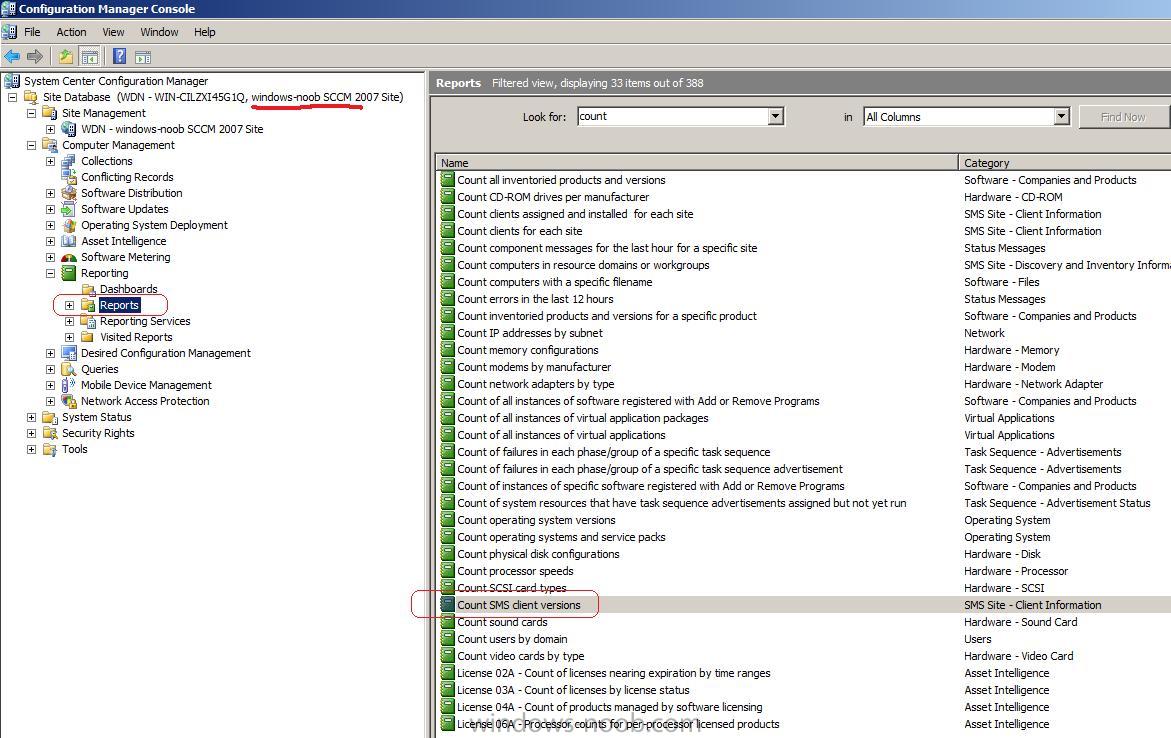
Task: Open the Help menu
Action: tap(205, 32)
